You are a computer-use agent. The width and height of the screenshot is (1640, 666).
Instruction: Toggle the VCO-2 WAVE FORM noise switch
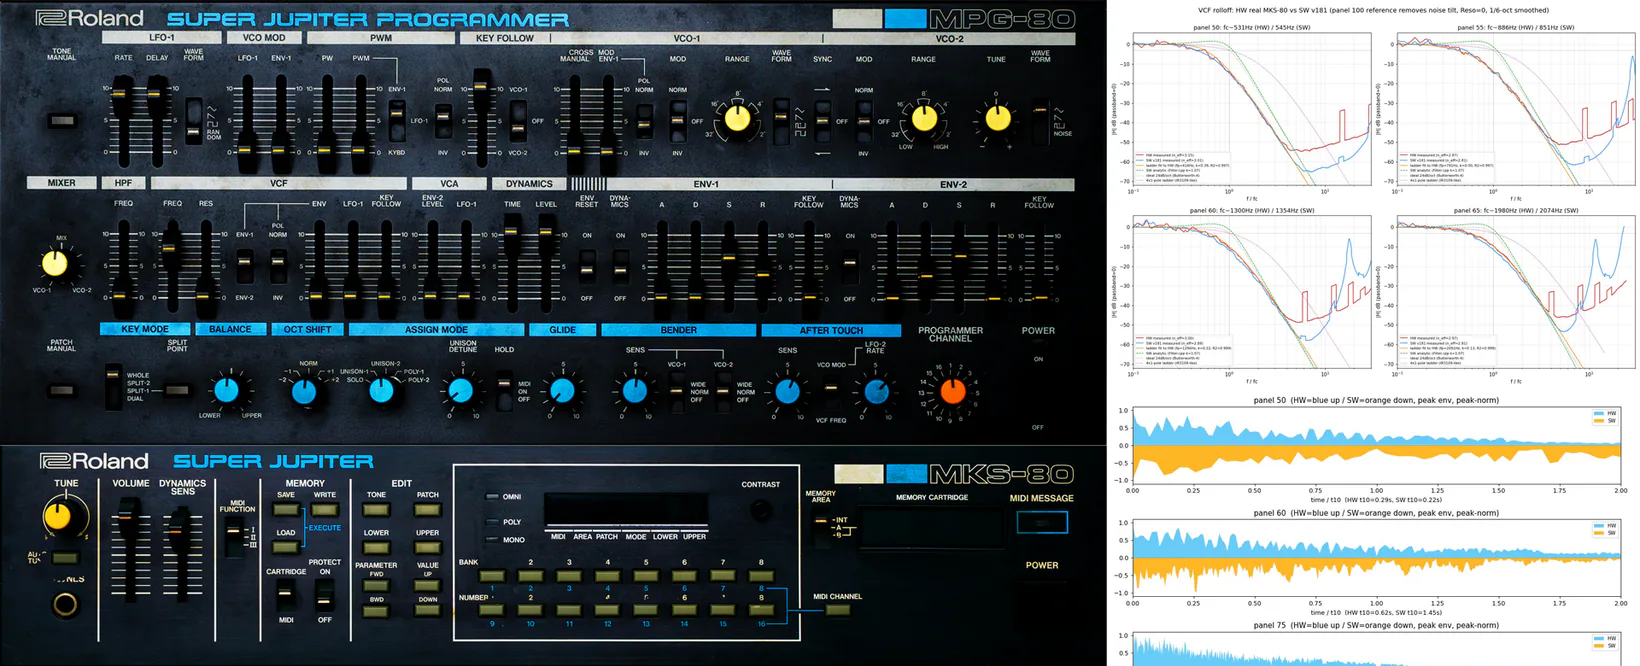(x=1041, y=122)
